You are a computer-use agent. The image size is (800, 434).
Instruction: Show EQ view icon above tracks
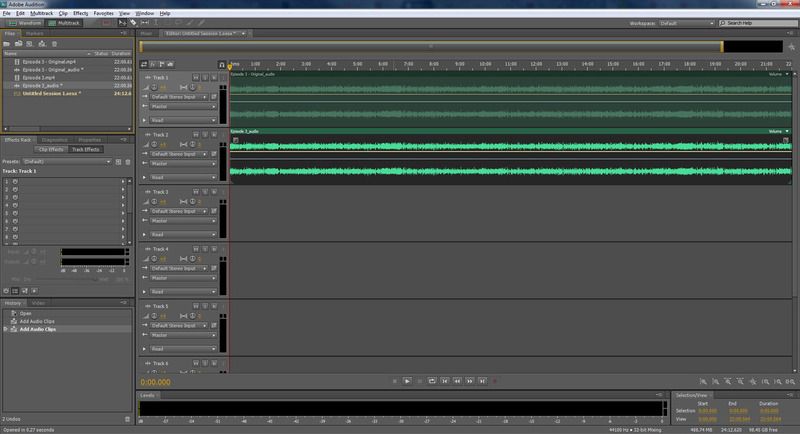click(170, 64)
